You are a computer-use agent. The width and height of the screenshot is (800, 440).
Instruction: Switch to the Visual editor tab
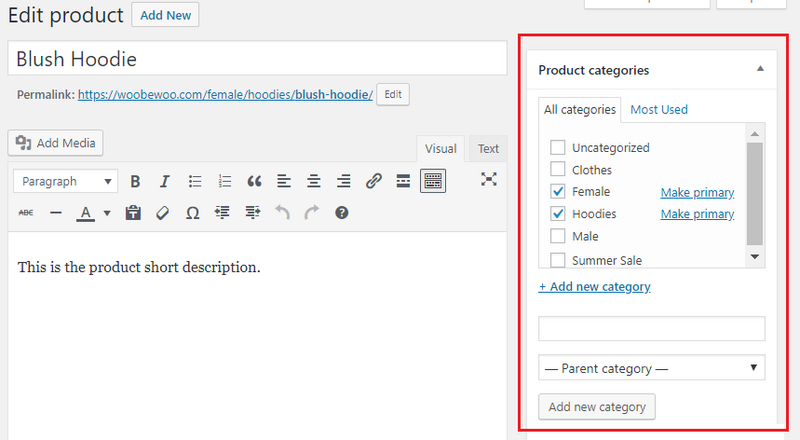441,149
